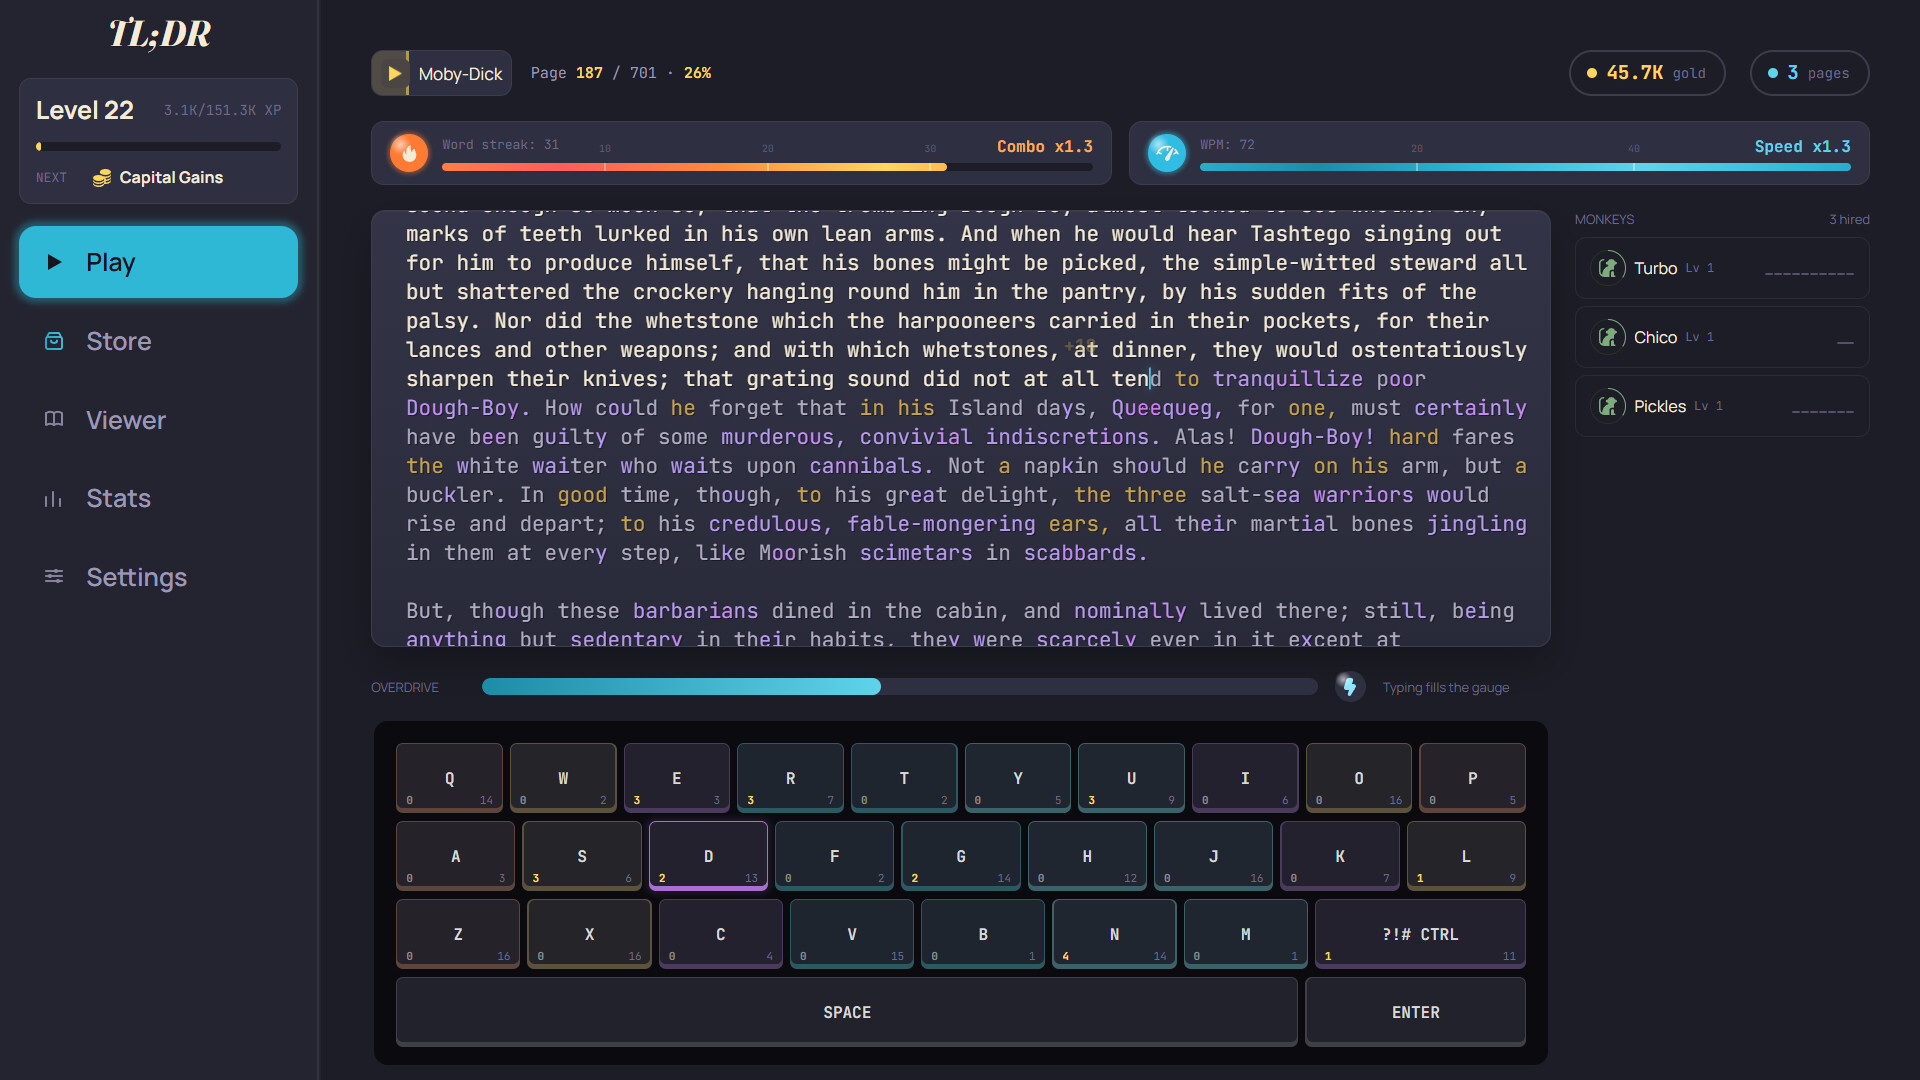
Task: Click the Level 22 XP progress bar
Action: [x=158, y=146]
